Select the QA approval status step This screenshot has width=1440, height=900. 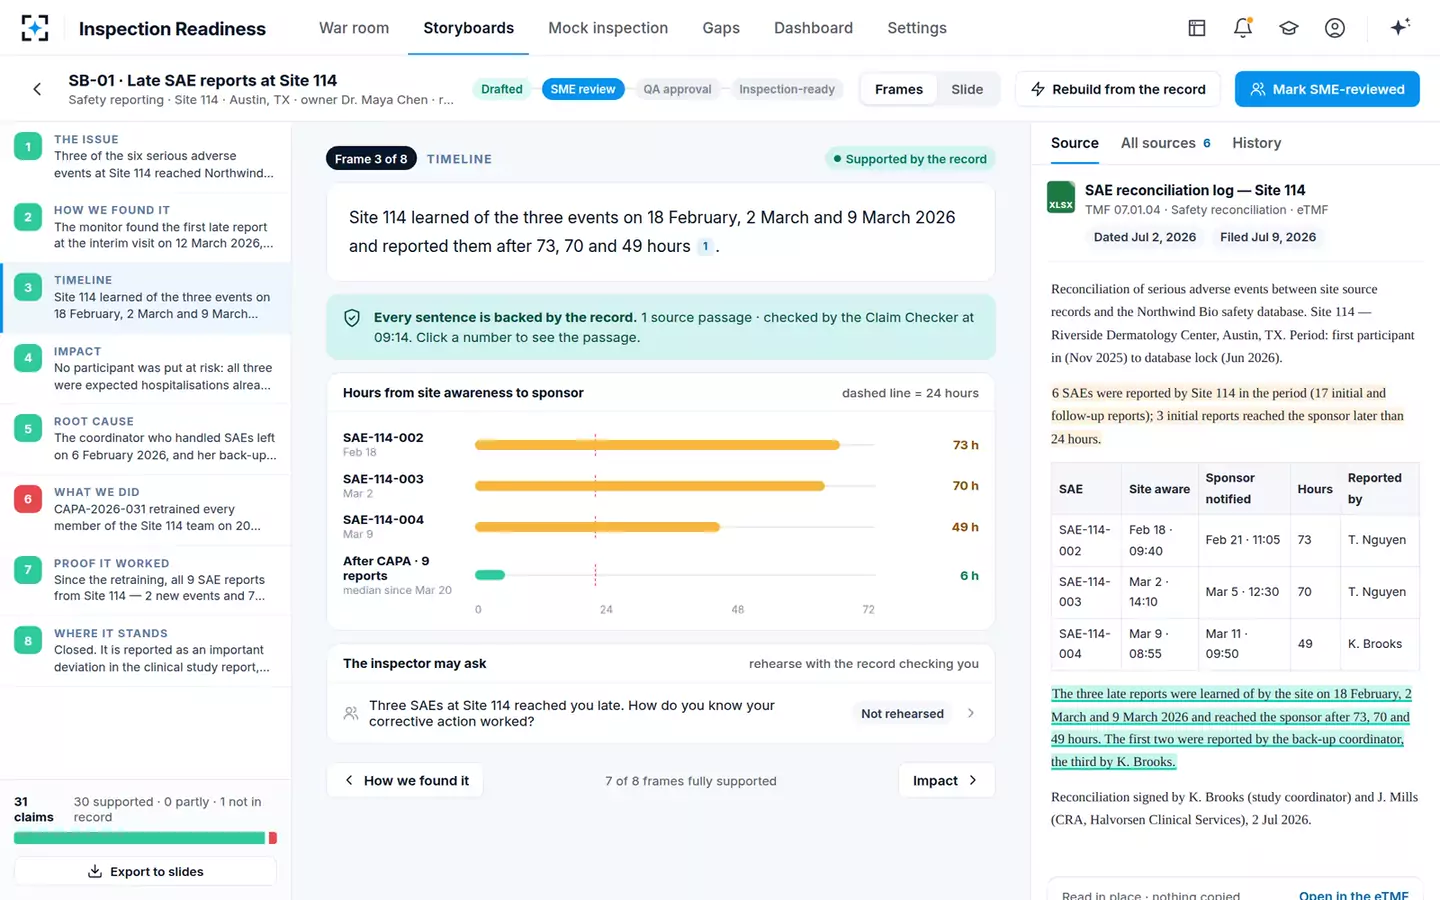(677, 89)
